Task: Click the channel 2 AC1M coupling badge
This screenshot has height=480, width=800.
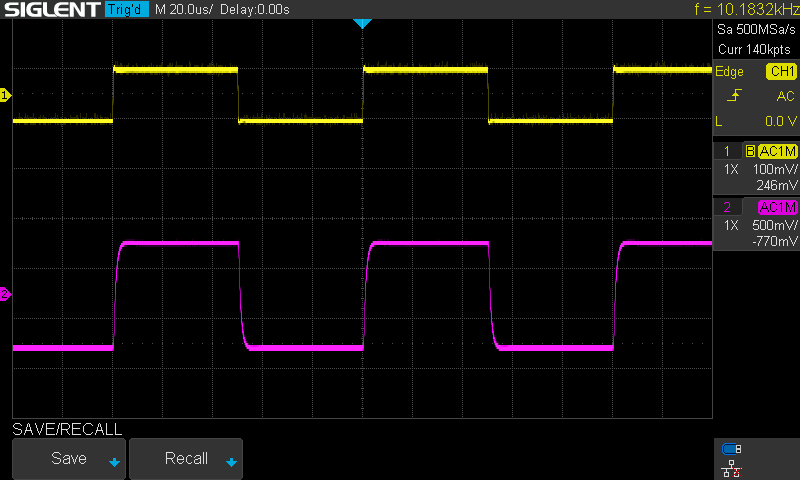Action: (777, 207)
